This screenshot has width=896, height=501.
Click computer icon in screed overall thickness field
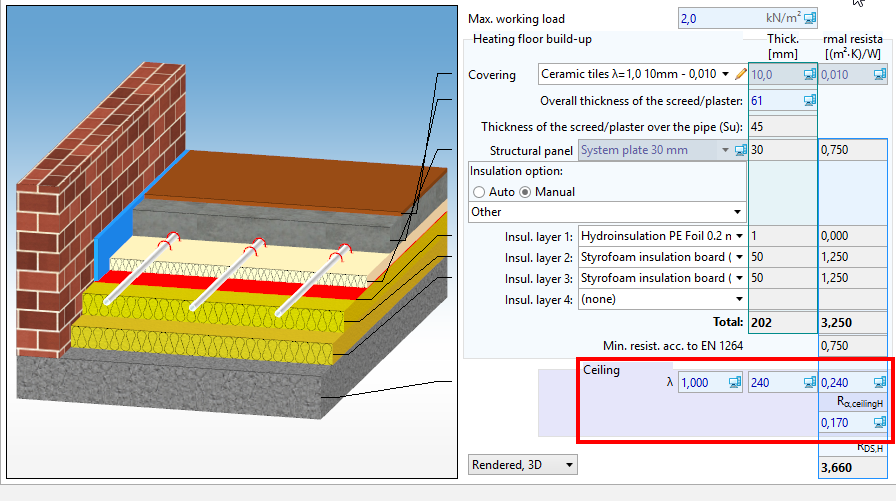coord(810,100)
